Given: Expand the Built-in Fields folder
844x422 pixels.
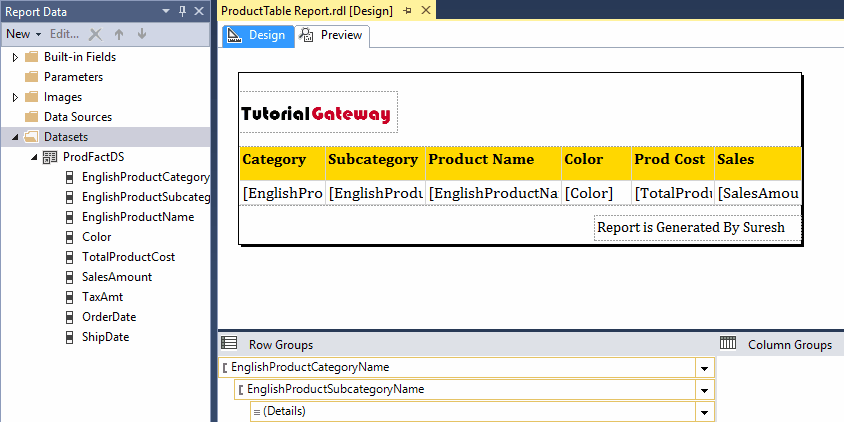Looking at the screenshot, I should pos(15,57).
